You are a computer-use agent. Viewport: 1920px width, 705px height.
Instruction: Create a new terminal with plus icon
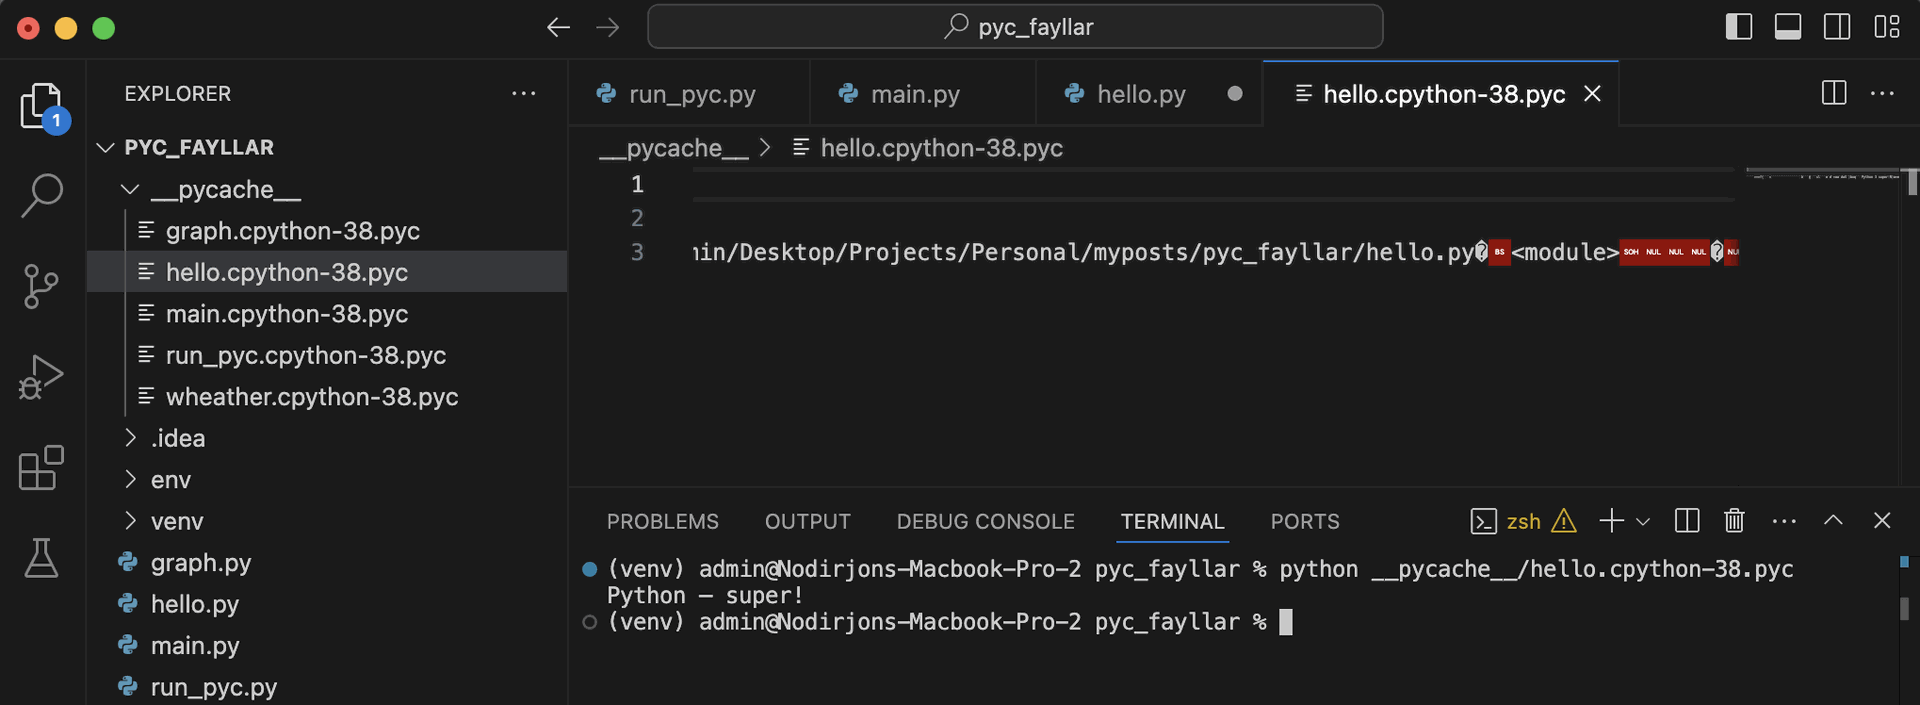pos(1611,521)
